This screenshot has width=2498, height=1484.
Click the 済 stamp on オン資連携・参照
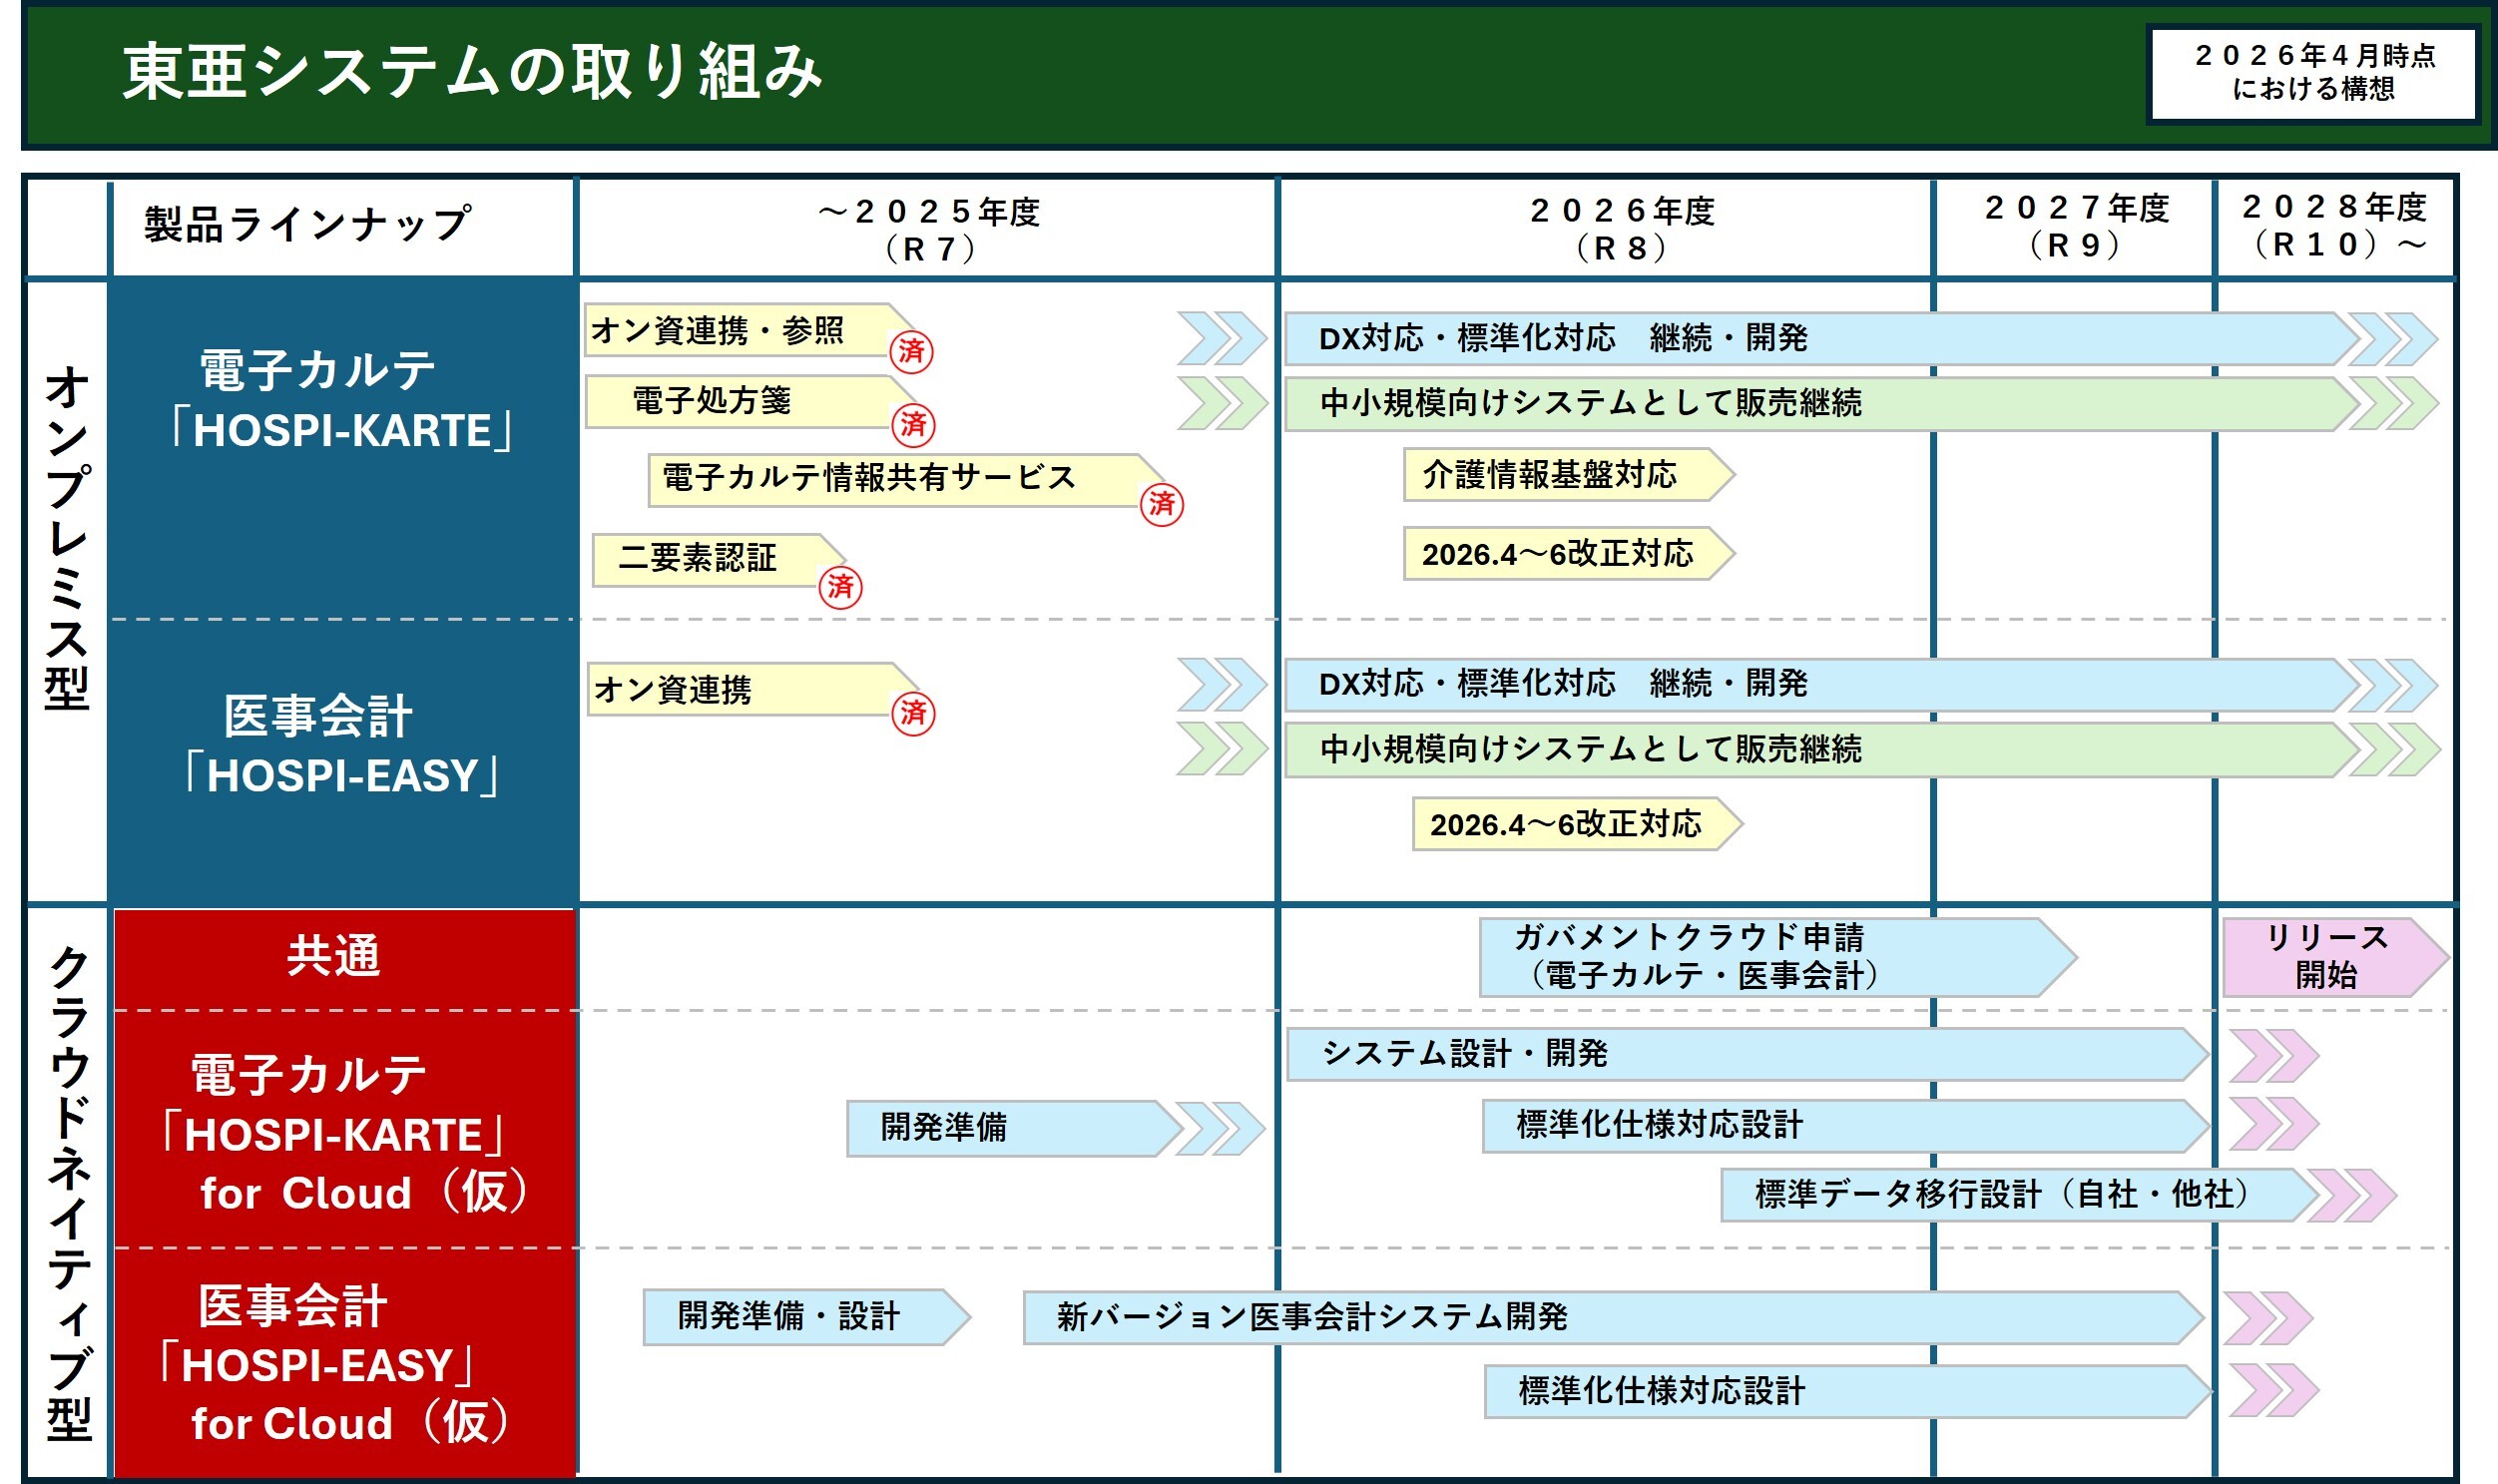point(916,355)
